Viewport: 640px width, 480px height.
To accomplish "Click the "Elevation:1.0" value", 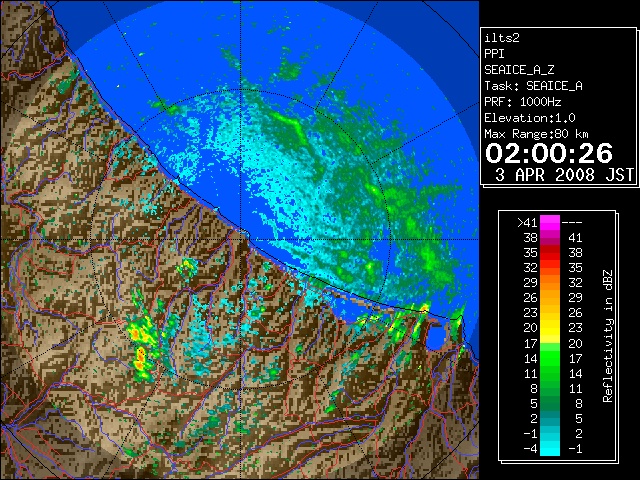I will [x=529, y=118].
